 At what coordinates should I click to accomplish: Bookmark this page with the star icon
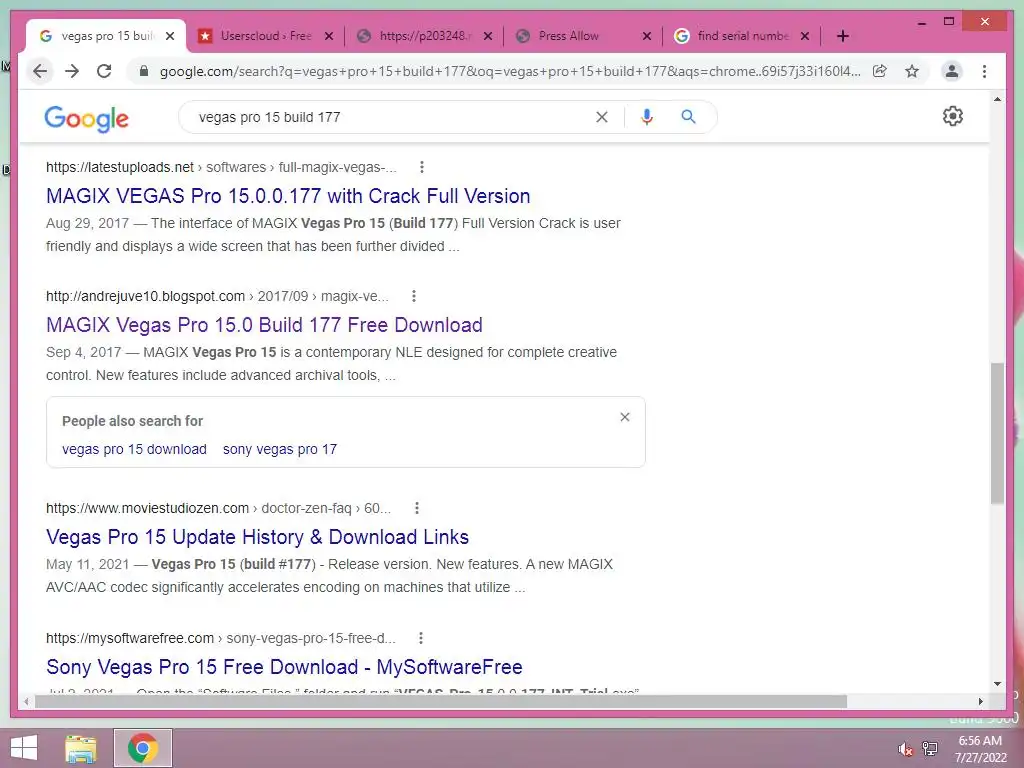[912, 71]
